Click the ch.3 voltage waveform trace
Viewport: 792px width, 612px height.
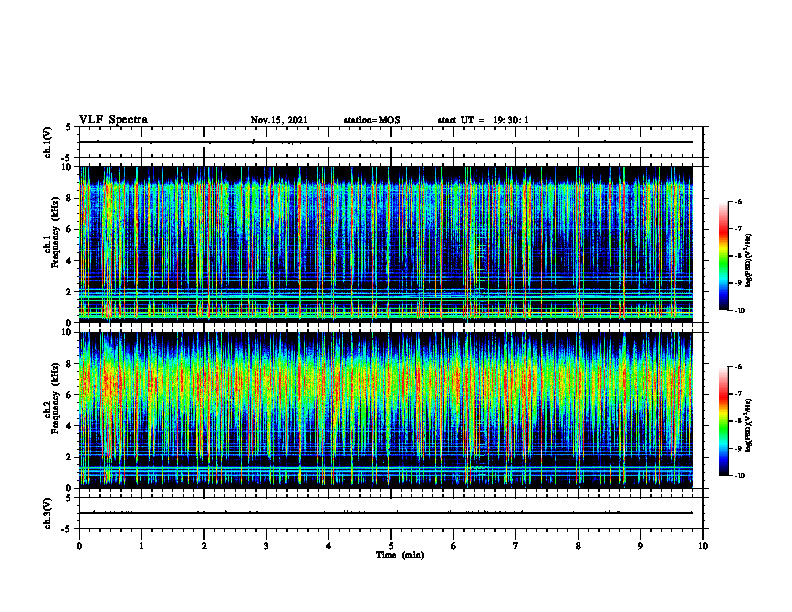(x=386, y=513)
